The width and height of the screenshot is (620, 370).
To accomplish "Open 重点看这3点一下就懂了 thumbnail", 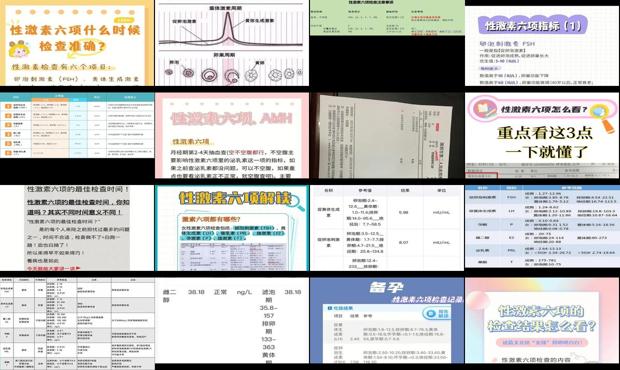I will (x=542, y=136).
